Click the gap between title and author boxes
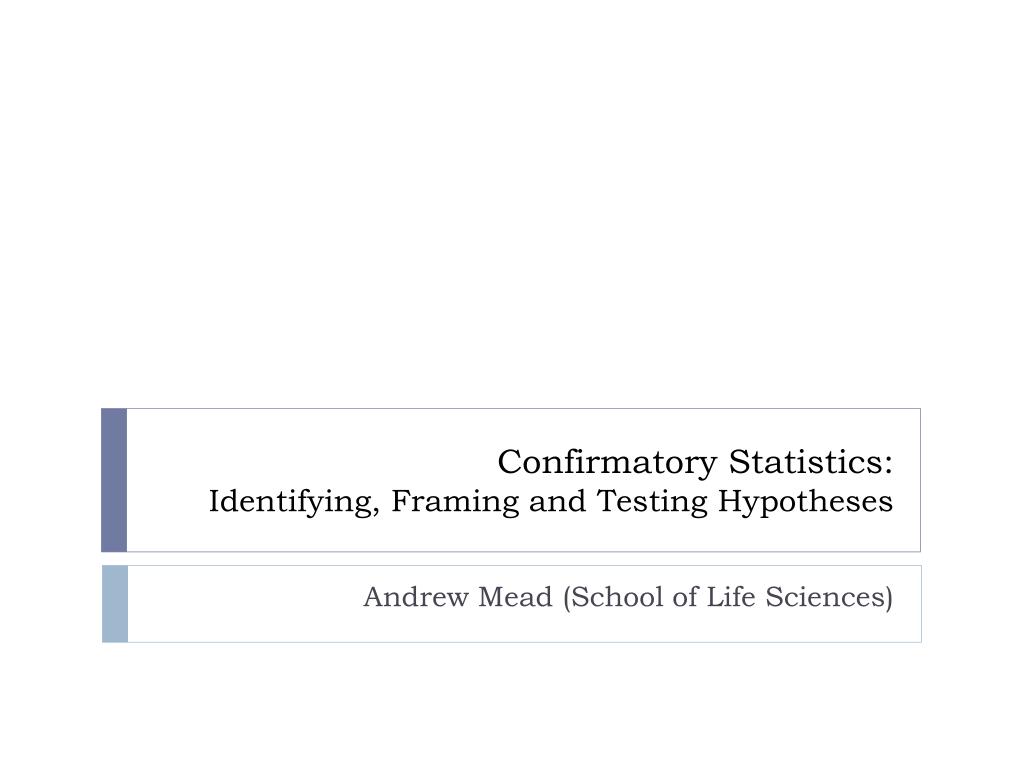 pyautogui.click(x=511, y=559)
